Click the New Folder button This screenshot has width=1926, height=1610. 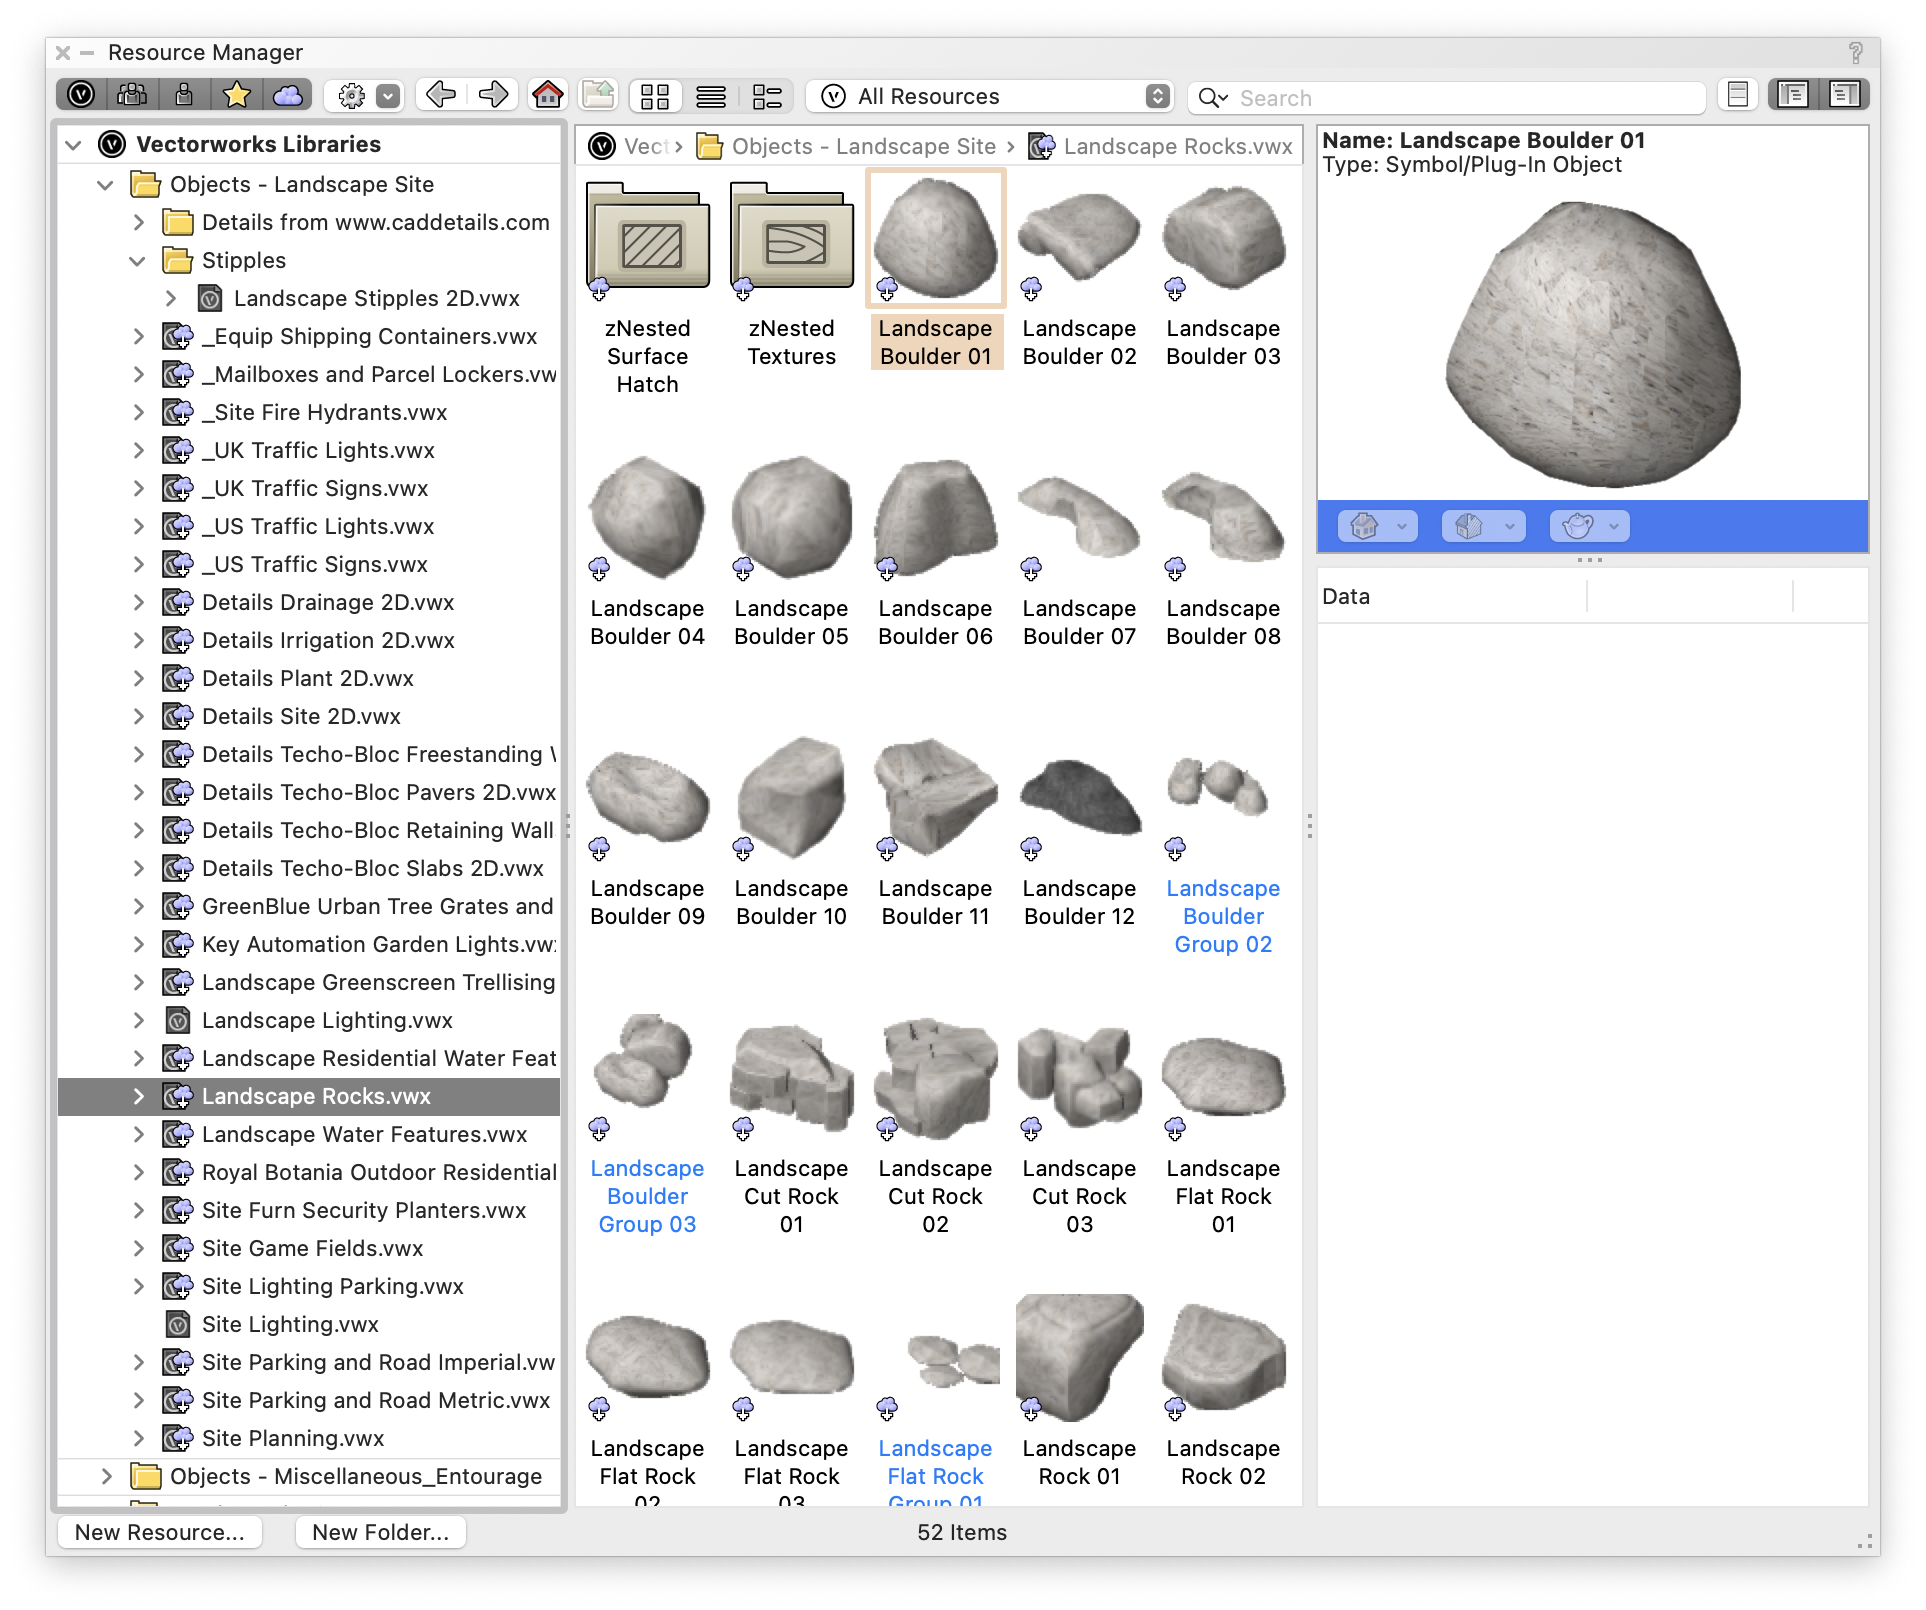coord(380,1532)
